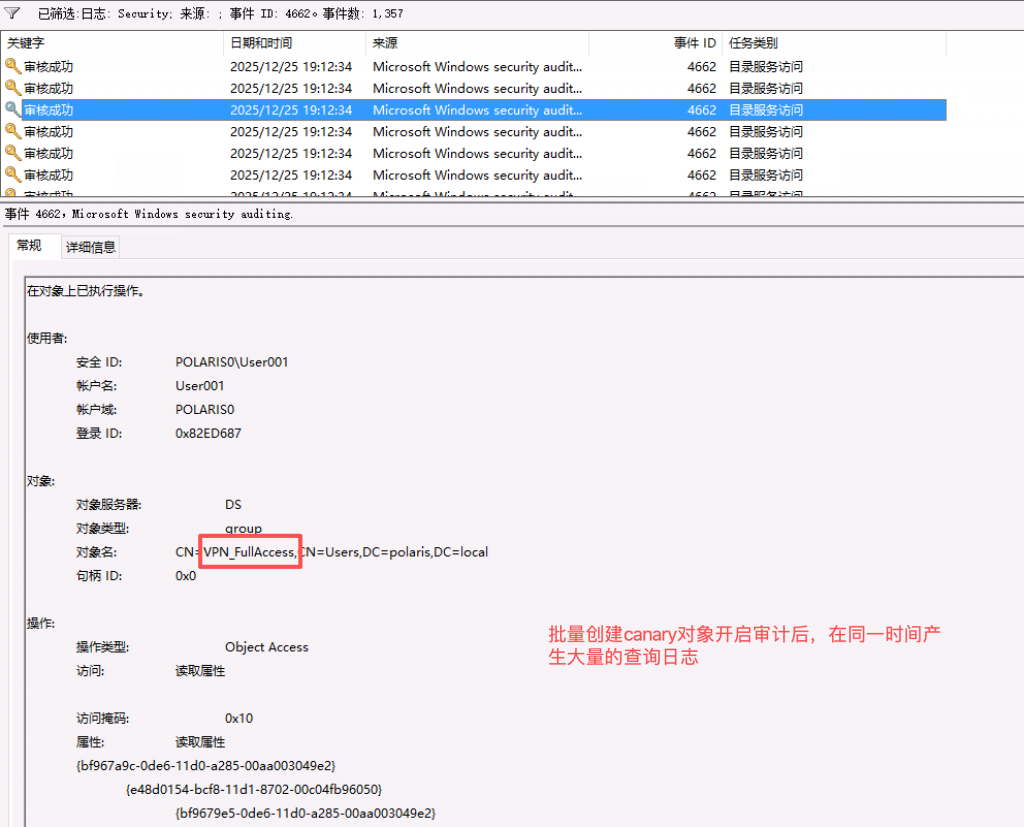This screenshot has height=827, width=1024.
Task: Click the key icon in the fifth event row
Action: (x=13, y=153)
